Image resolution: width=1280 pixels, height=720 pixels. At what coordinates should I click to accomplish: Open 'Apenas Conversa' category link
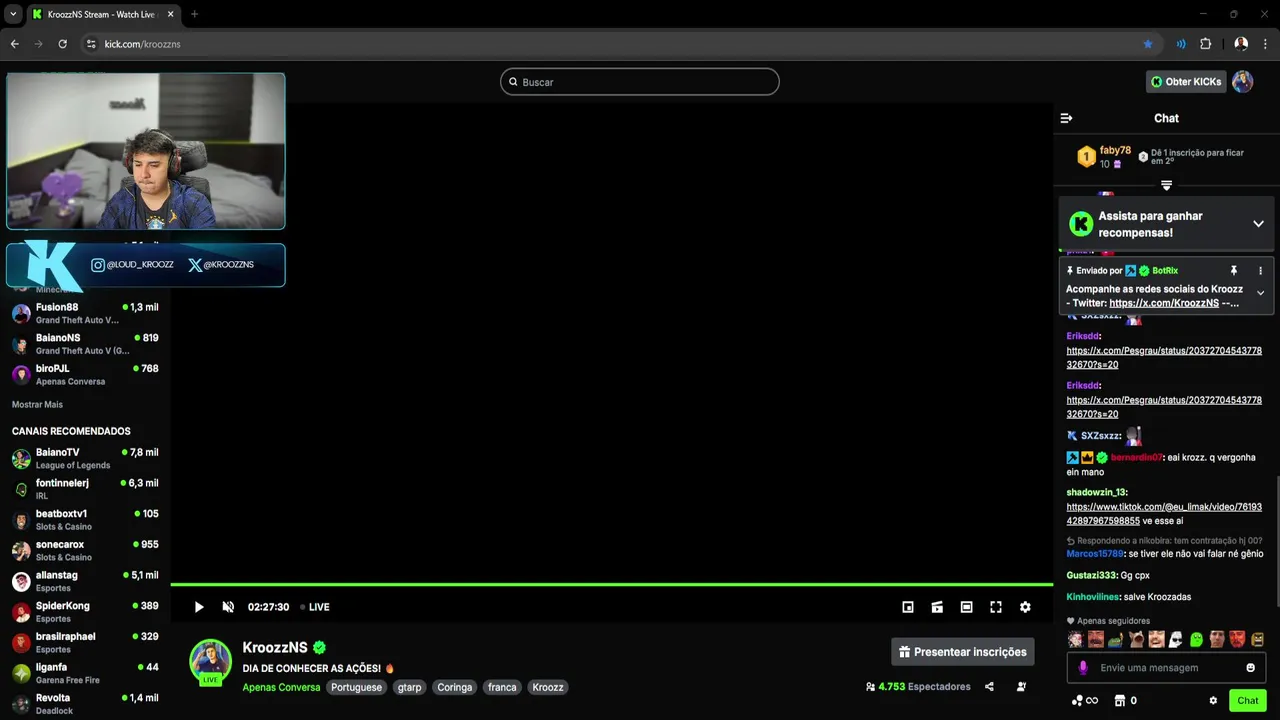(x=281, y=688)
